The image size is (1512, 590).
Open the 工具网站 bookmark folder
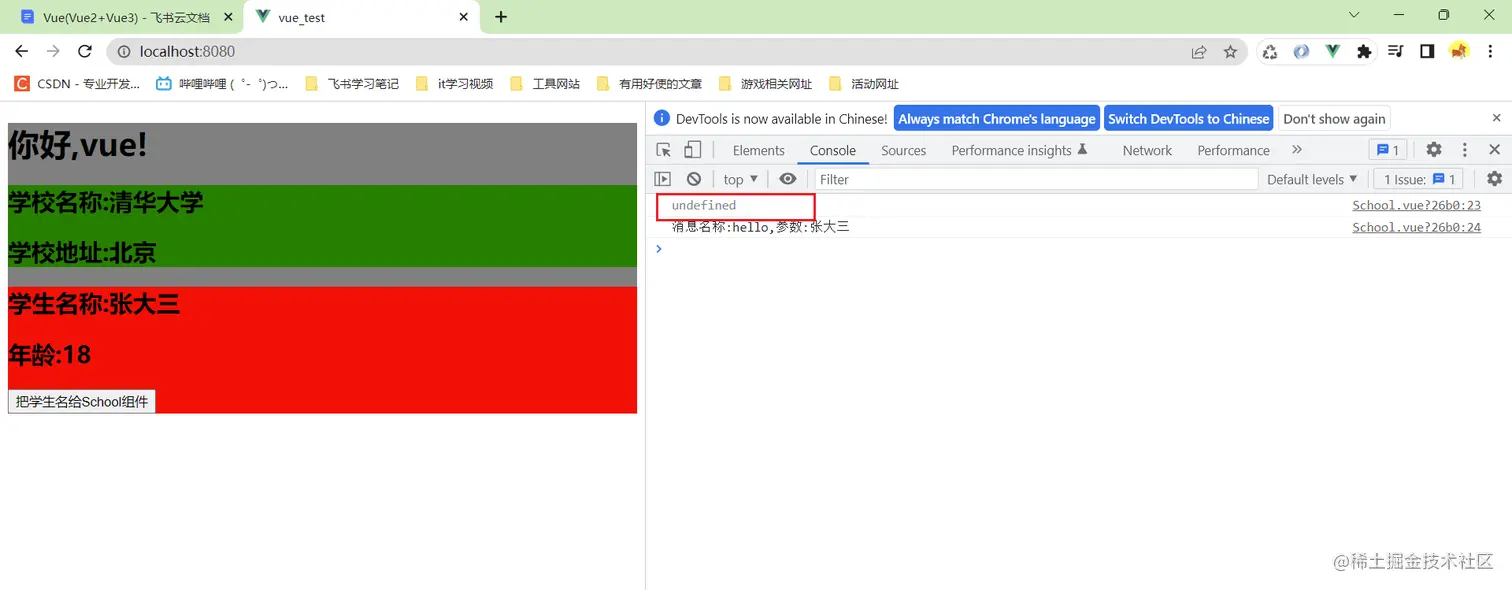tap(545, 84)
